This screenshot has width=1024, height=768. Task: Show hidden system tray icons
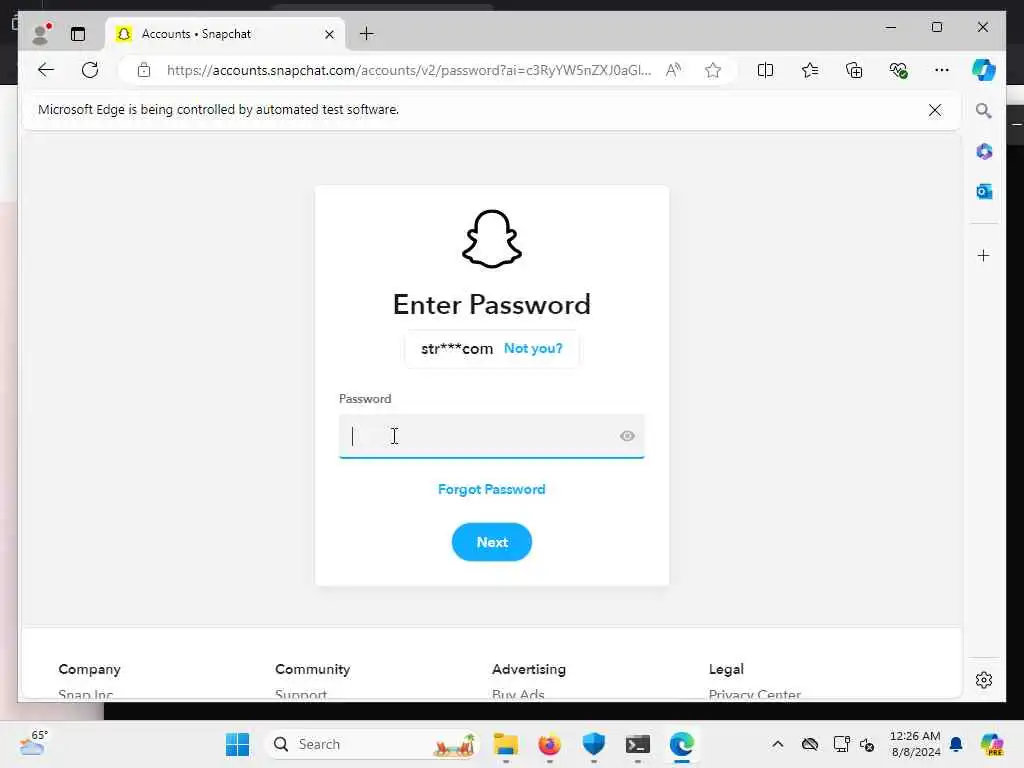778,744
